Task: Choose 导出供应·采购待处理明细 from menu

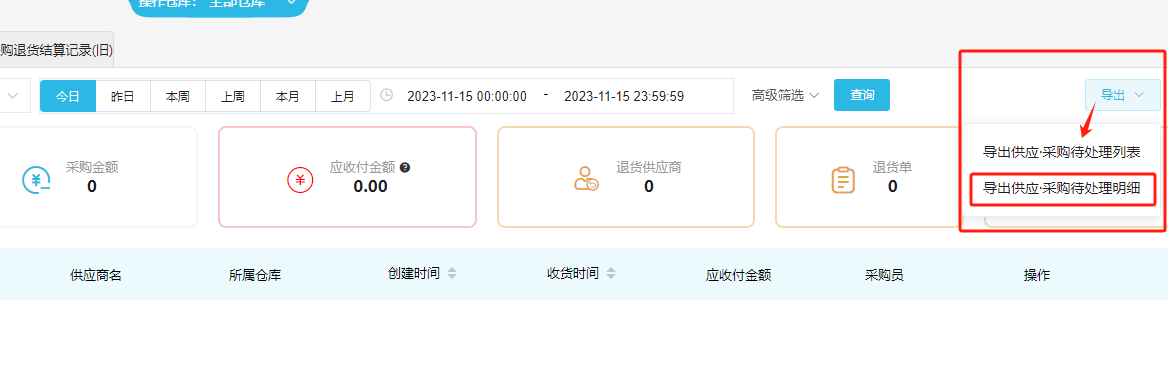Action: [x=1061, y=188]
